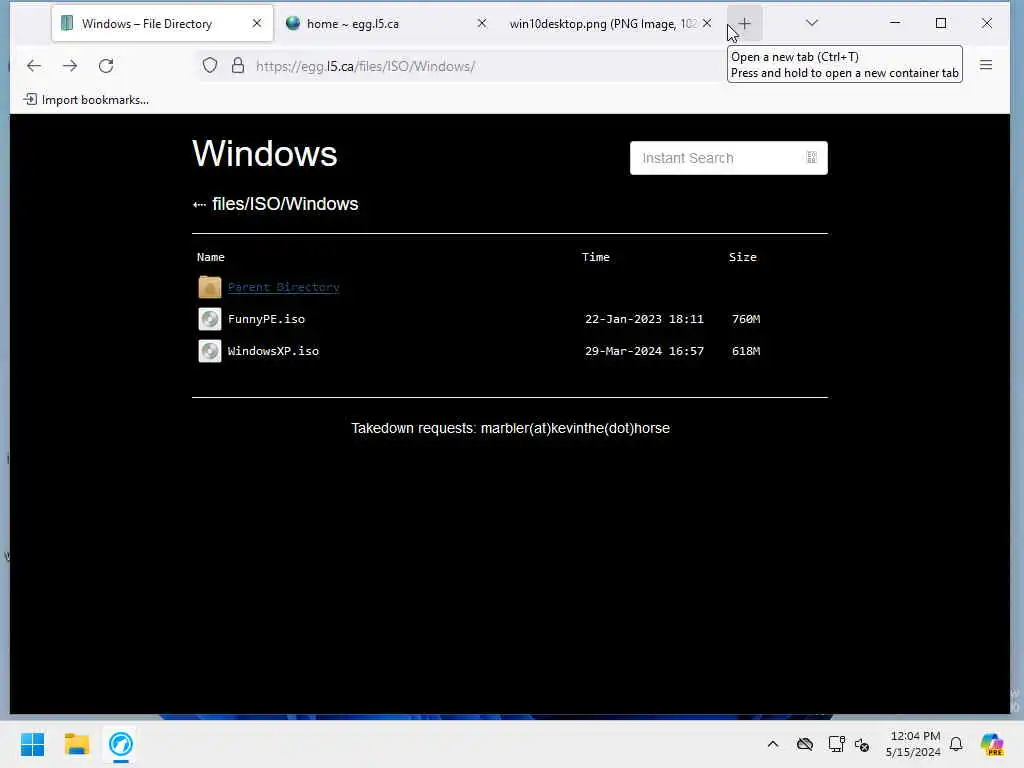
Task: Click the WindowsXP.iso disc icon
Action: point(210,351)
